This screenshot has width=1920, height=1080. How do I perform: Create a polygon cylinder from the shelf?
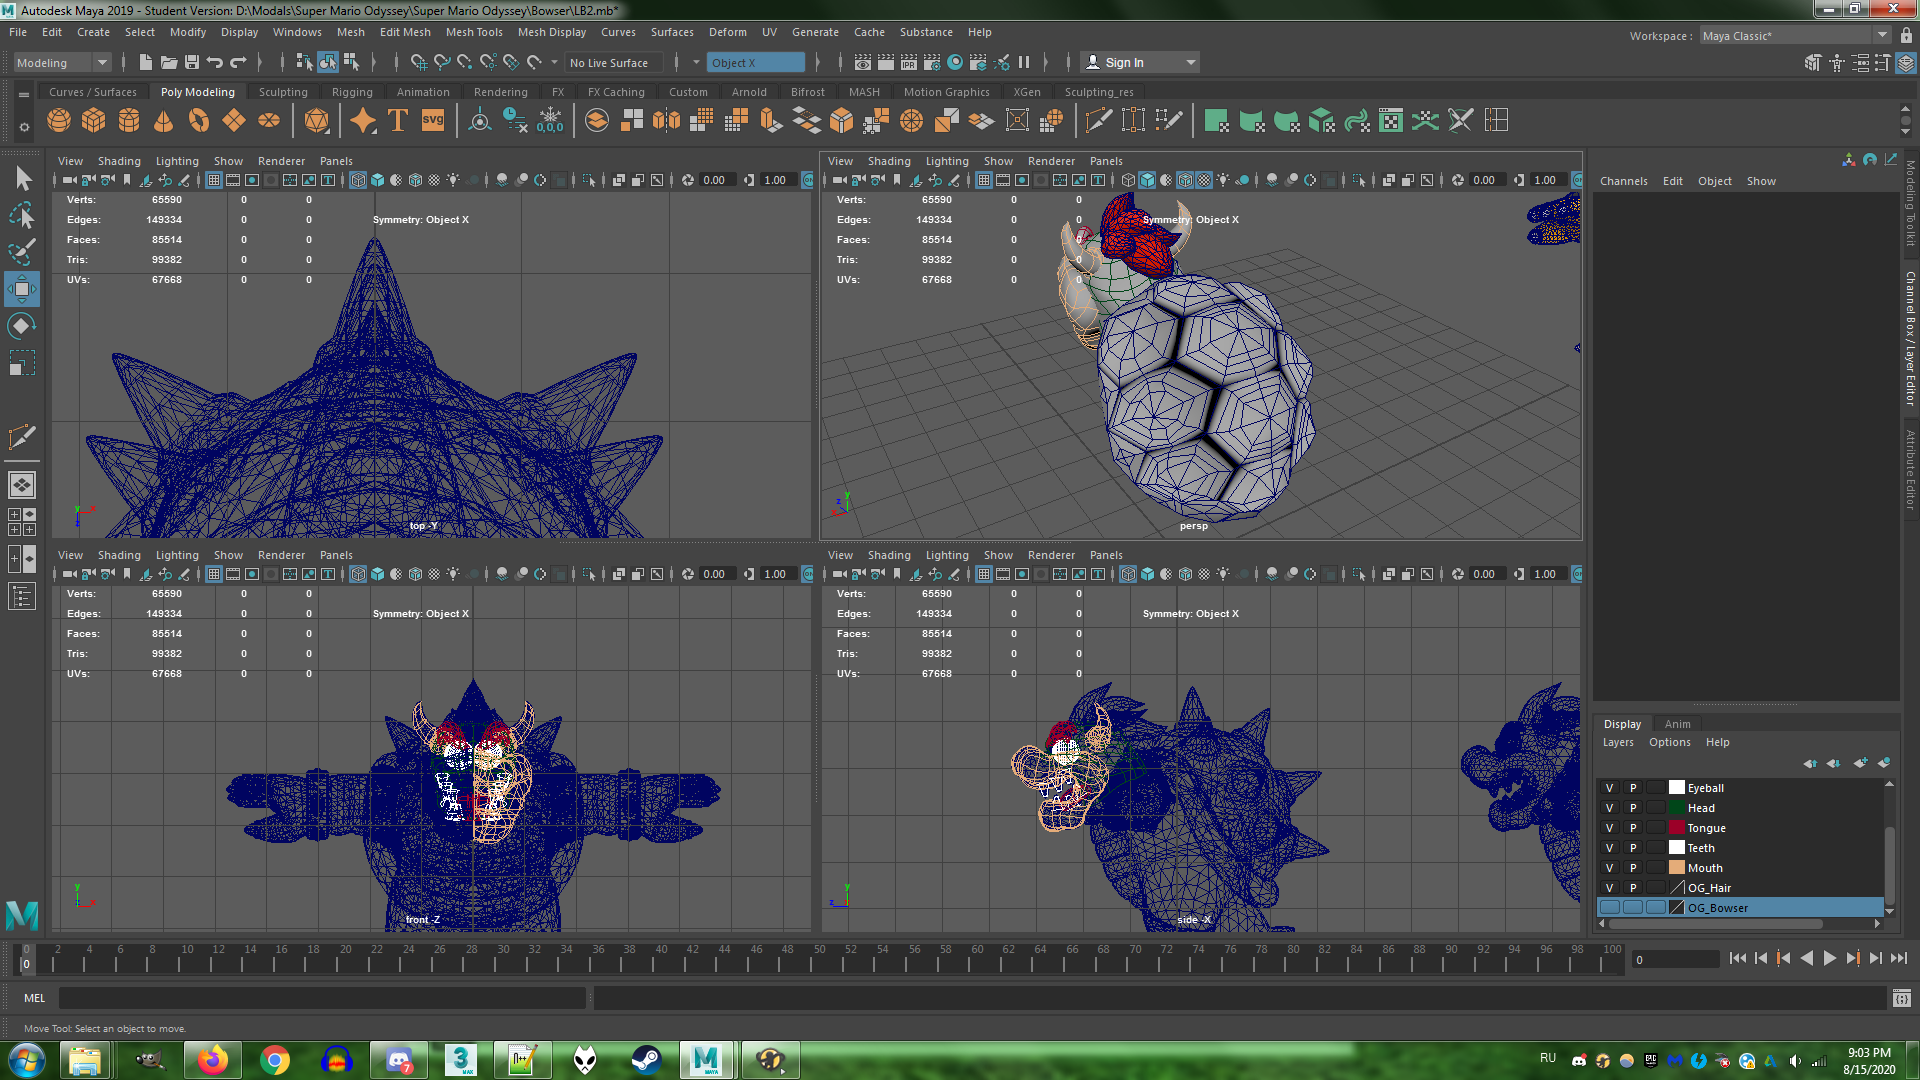pos(129,121)
